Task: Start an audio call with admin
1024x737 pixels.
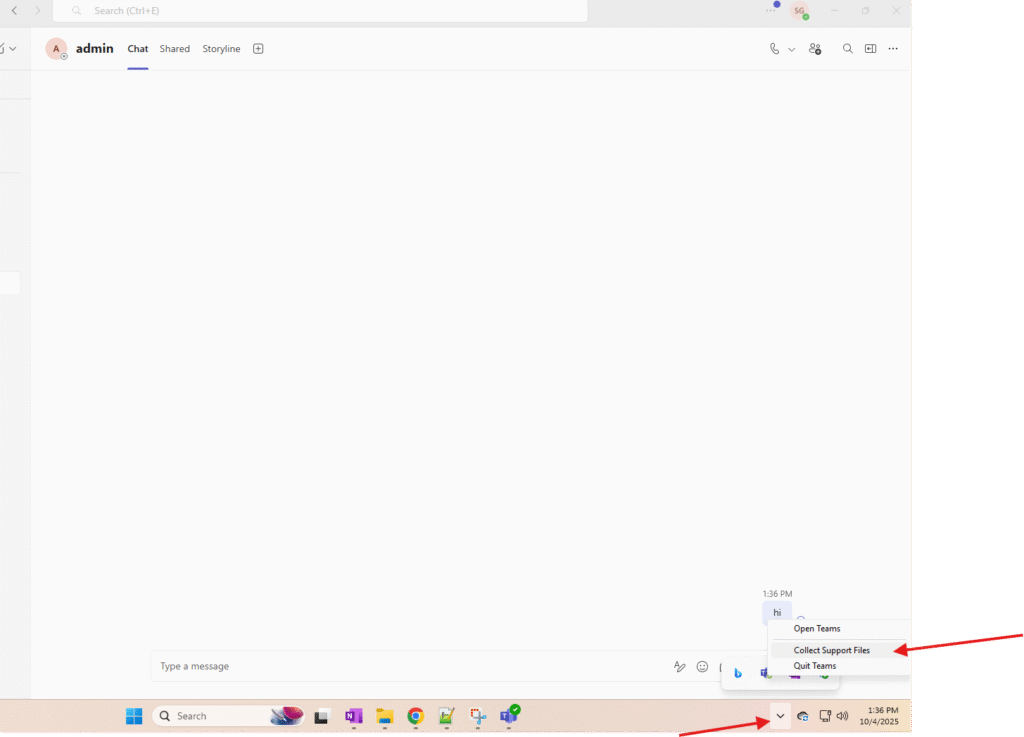Action: [x=774, y=49]
